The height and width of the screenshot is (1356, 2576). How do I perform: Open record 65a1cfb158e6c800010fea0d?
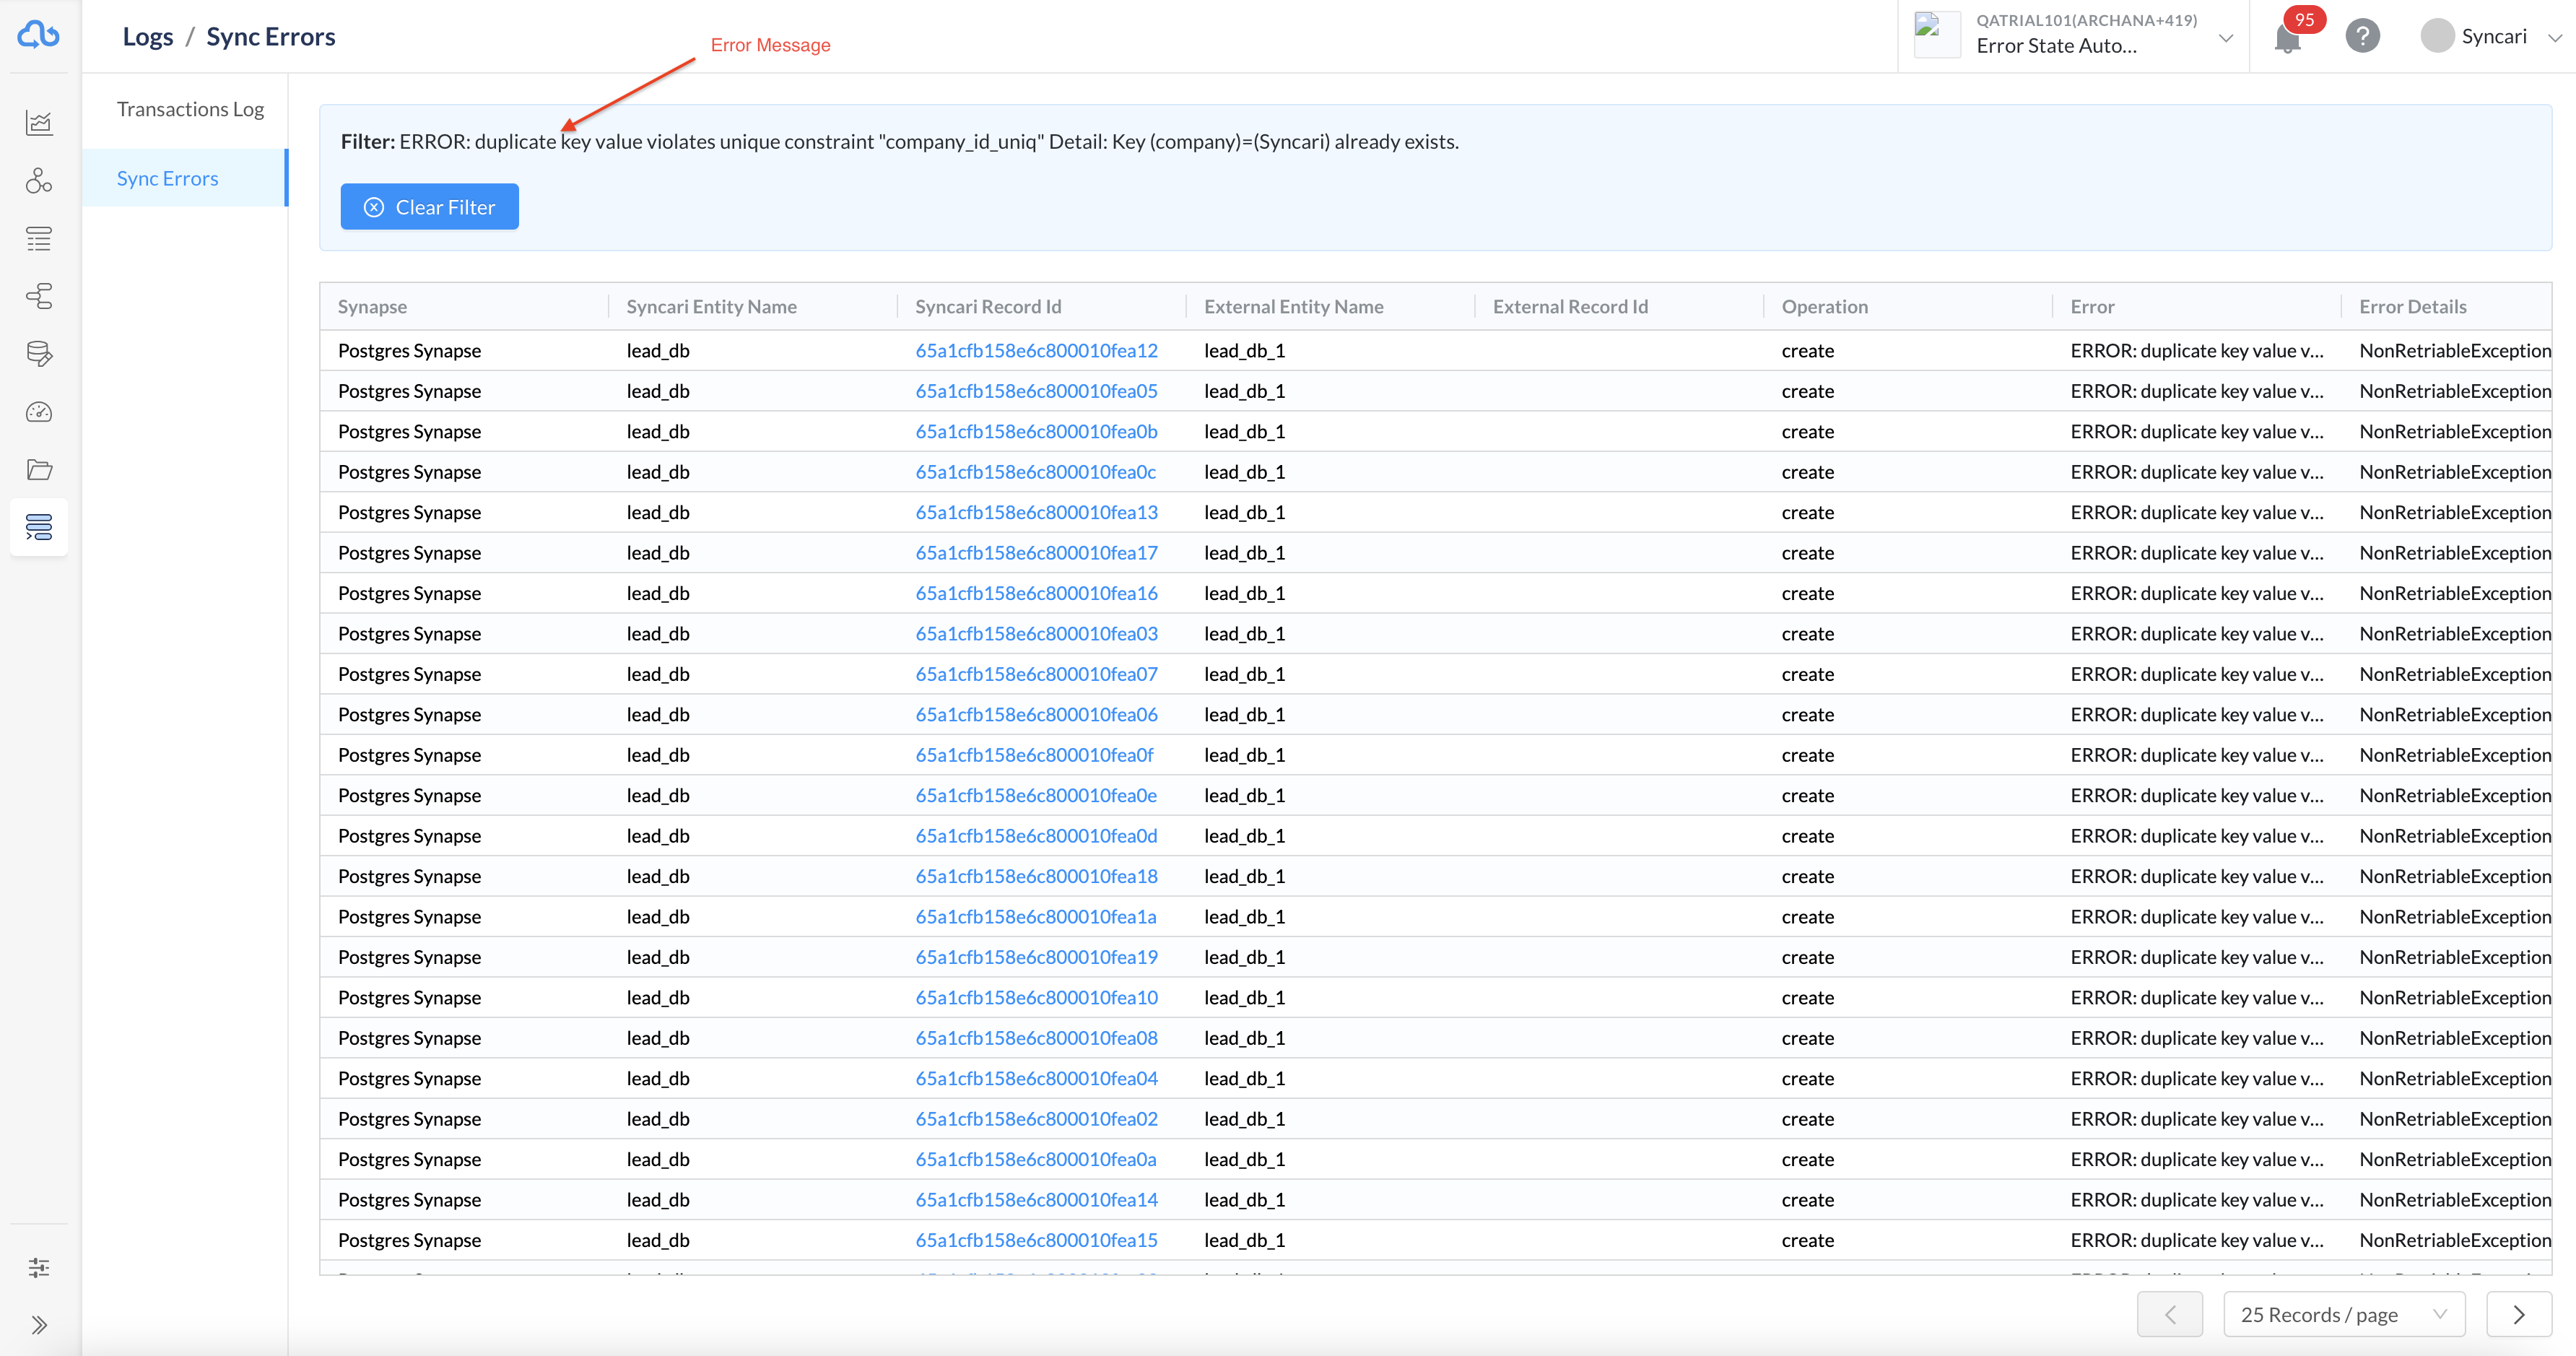[1036, 836]
